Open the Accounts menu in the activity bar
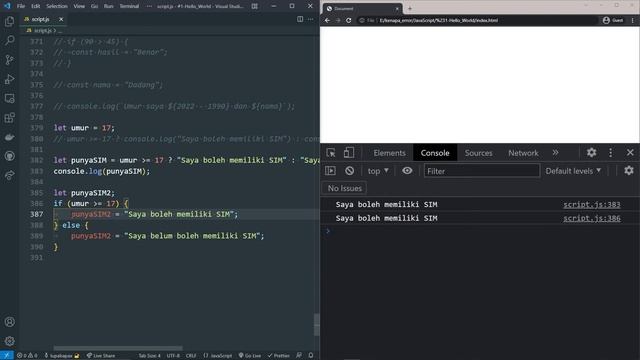 (9, 322)
